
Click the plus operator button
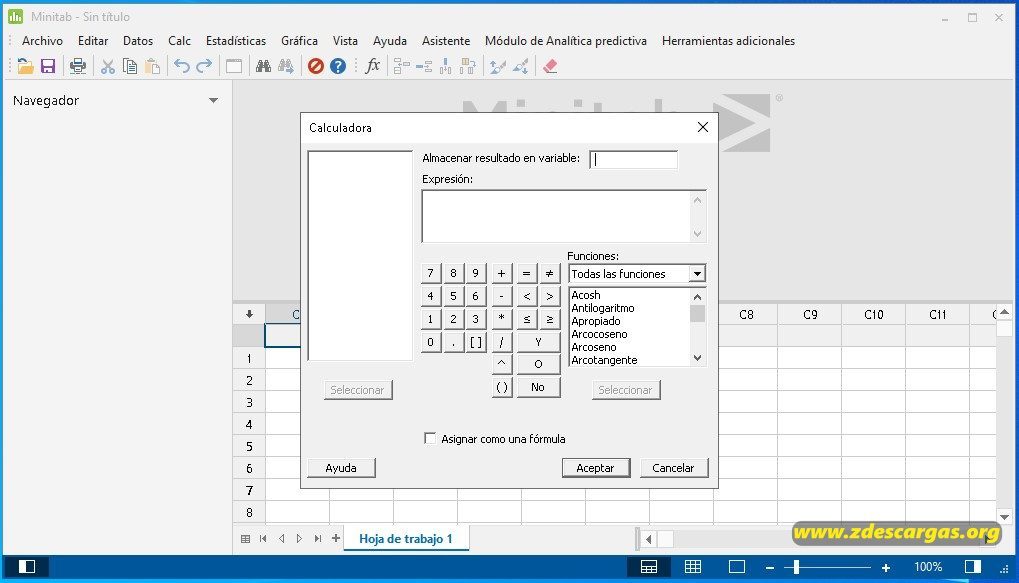[501, 274]
